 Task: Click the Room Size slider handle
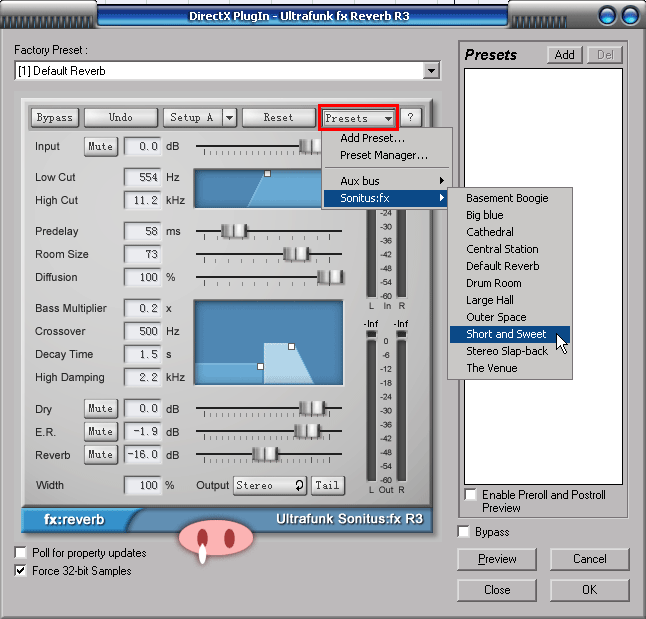point(296,254)
